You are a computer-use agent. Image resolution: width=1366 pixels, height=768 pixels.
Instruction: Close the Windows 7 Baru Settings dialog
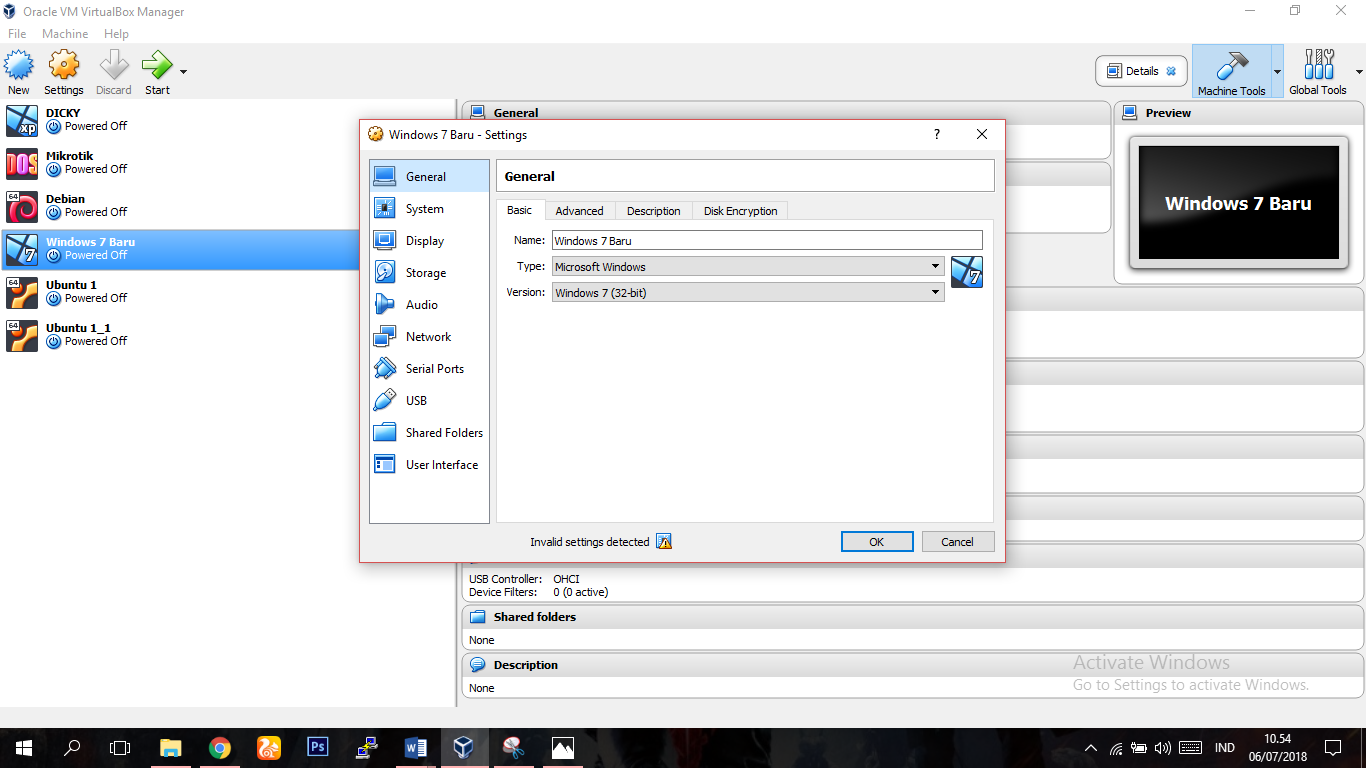tap(982, 134)
